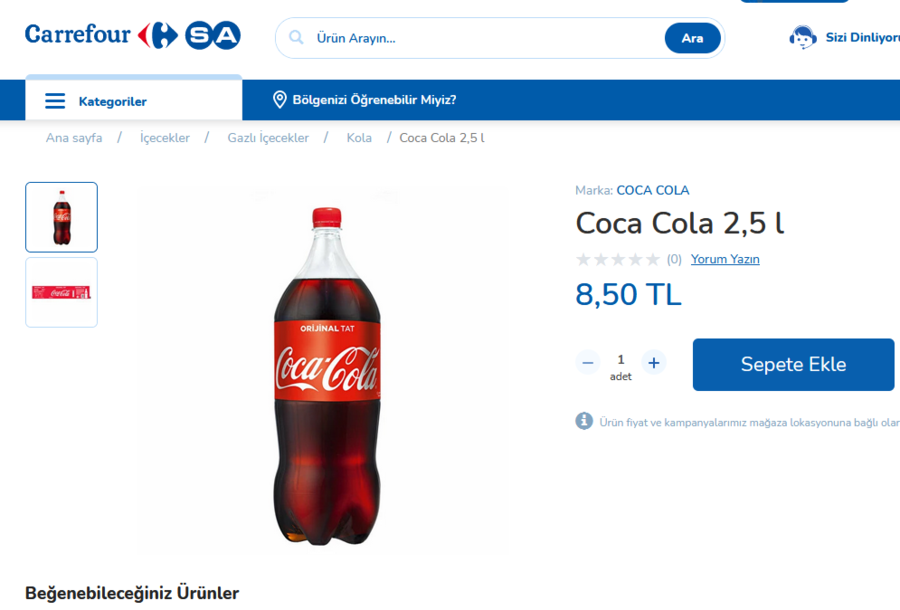
Task: Decrease quantity with the minus button
Action: (588, 363)
